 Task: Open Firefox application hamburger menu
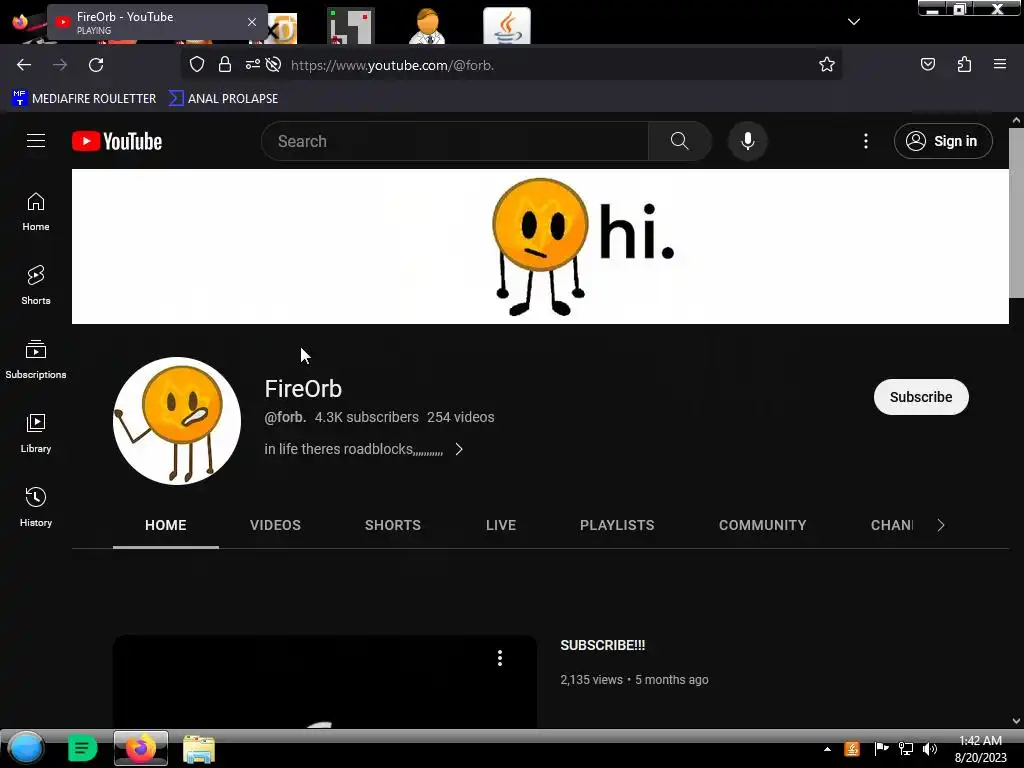tap(1000, 64)
